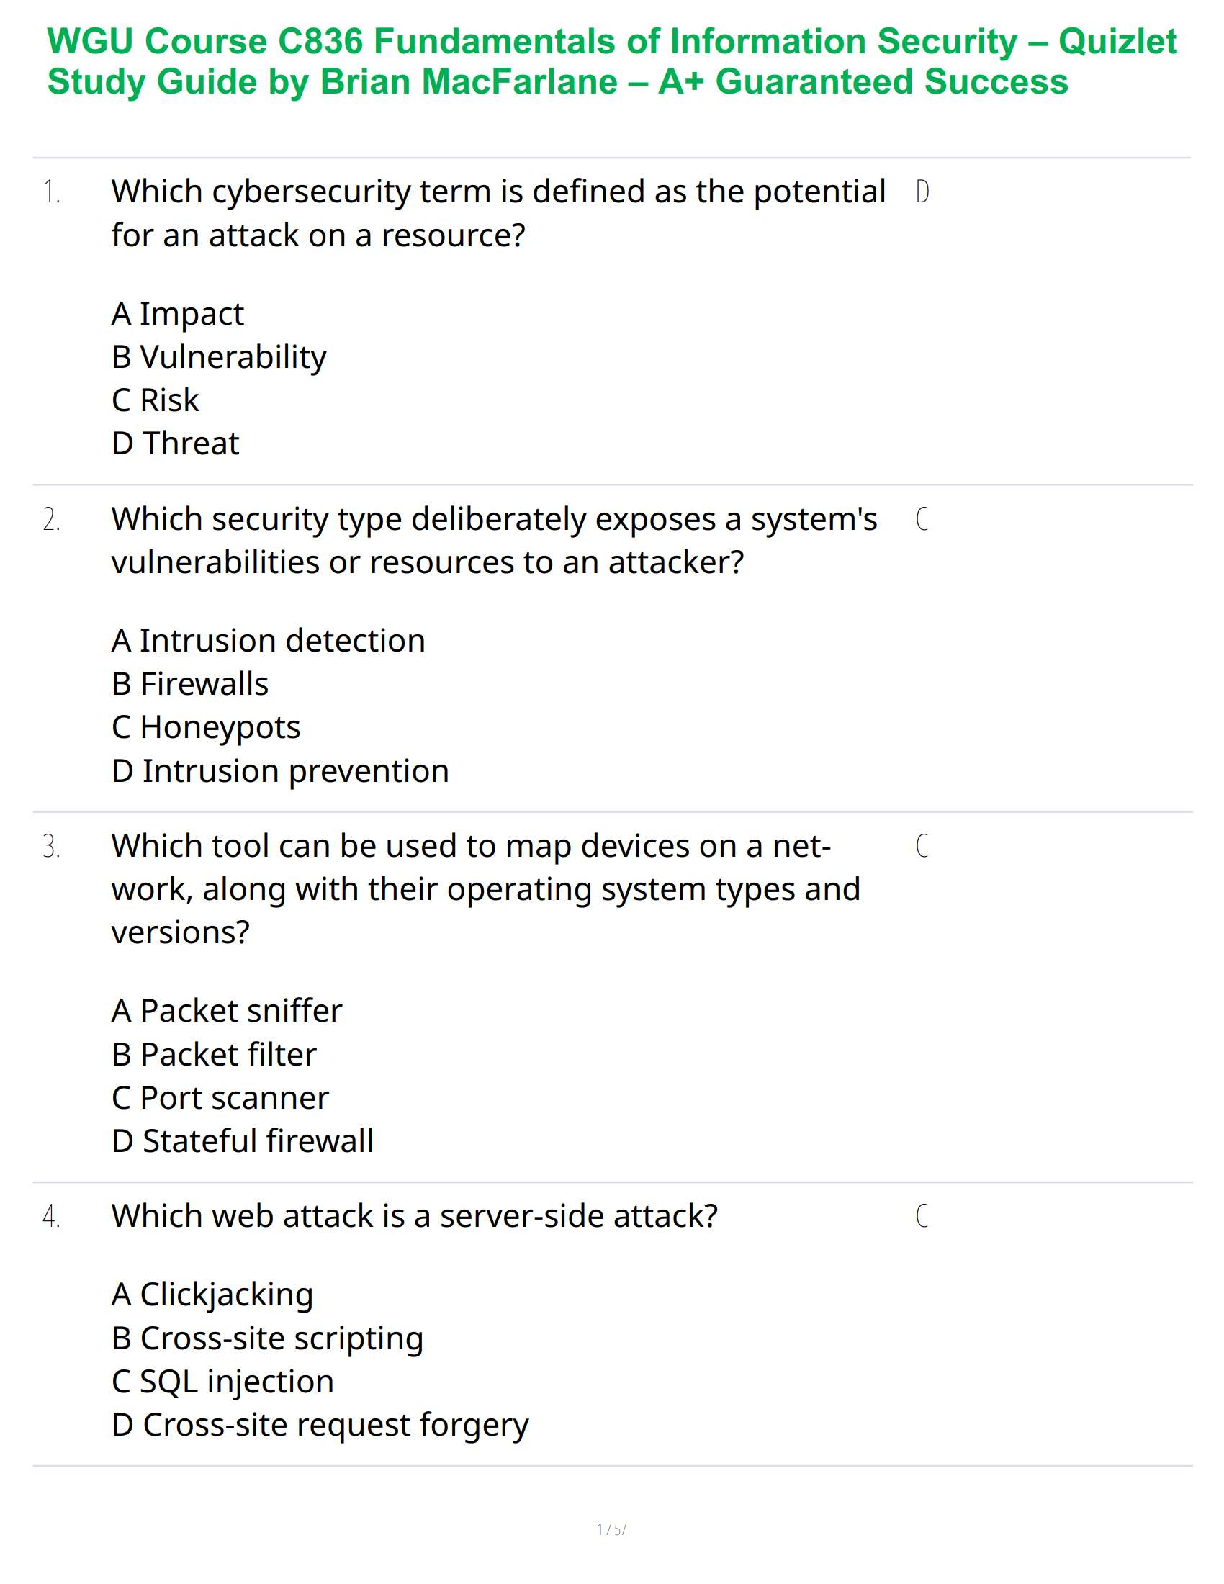Select the 'C Honeypots' option
1224x1584 pixels.
coord(206,727)
